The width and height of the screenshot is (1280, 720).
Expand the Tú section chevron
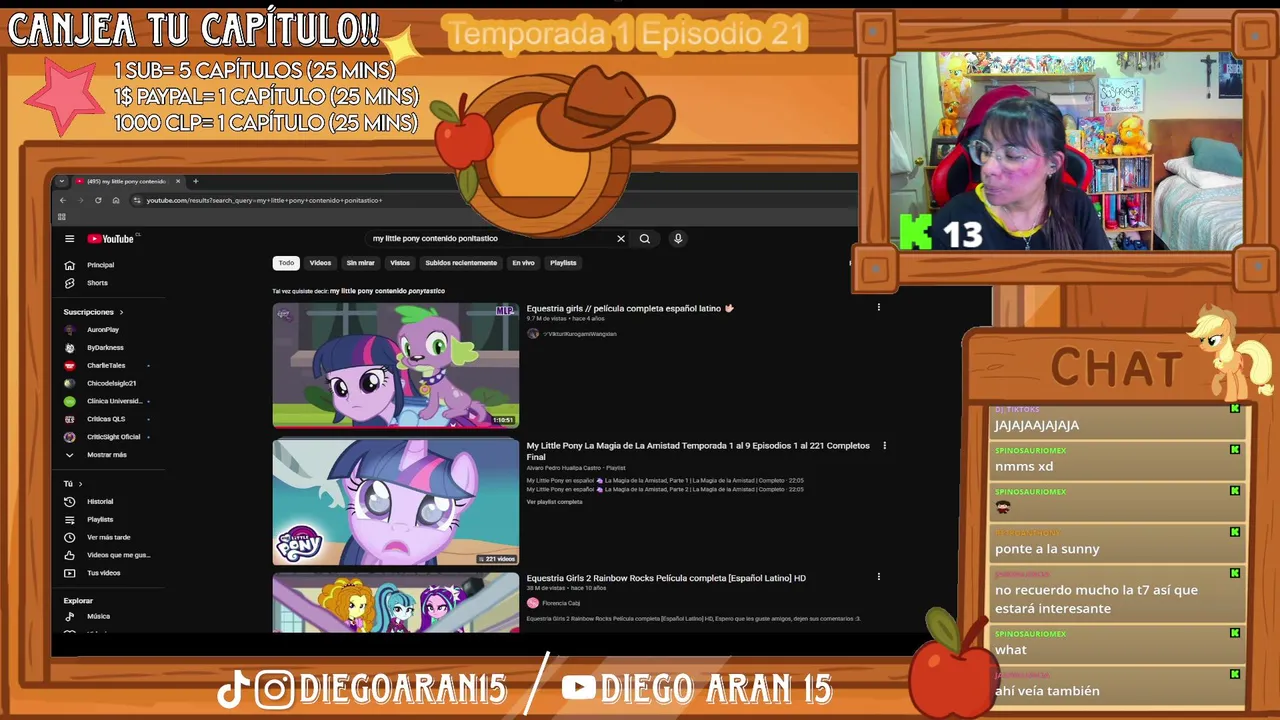pyautogui.click(x=80, y=484)
